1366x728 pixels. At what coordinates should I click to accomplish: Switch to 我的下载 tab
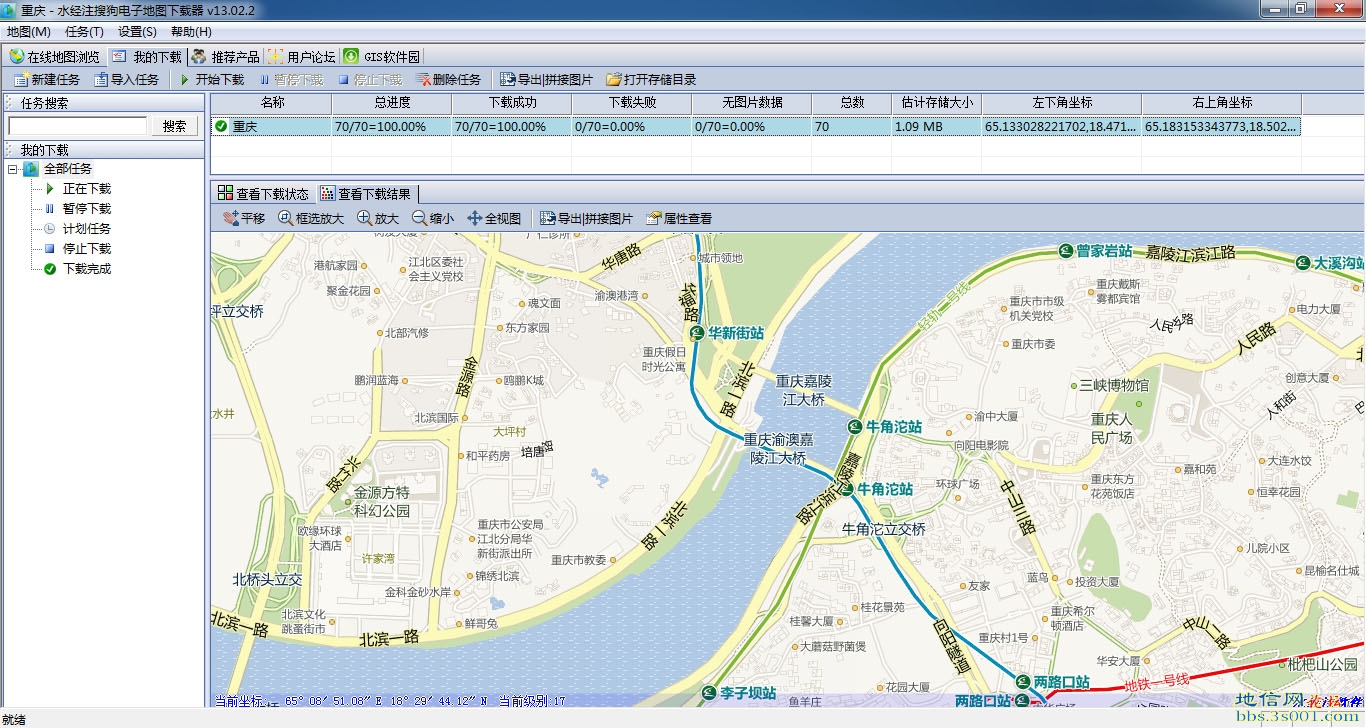click(147, 57)
